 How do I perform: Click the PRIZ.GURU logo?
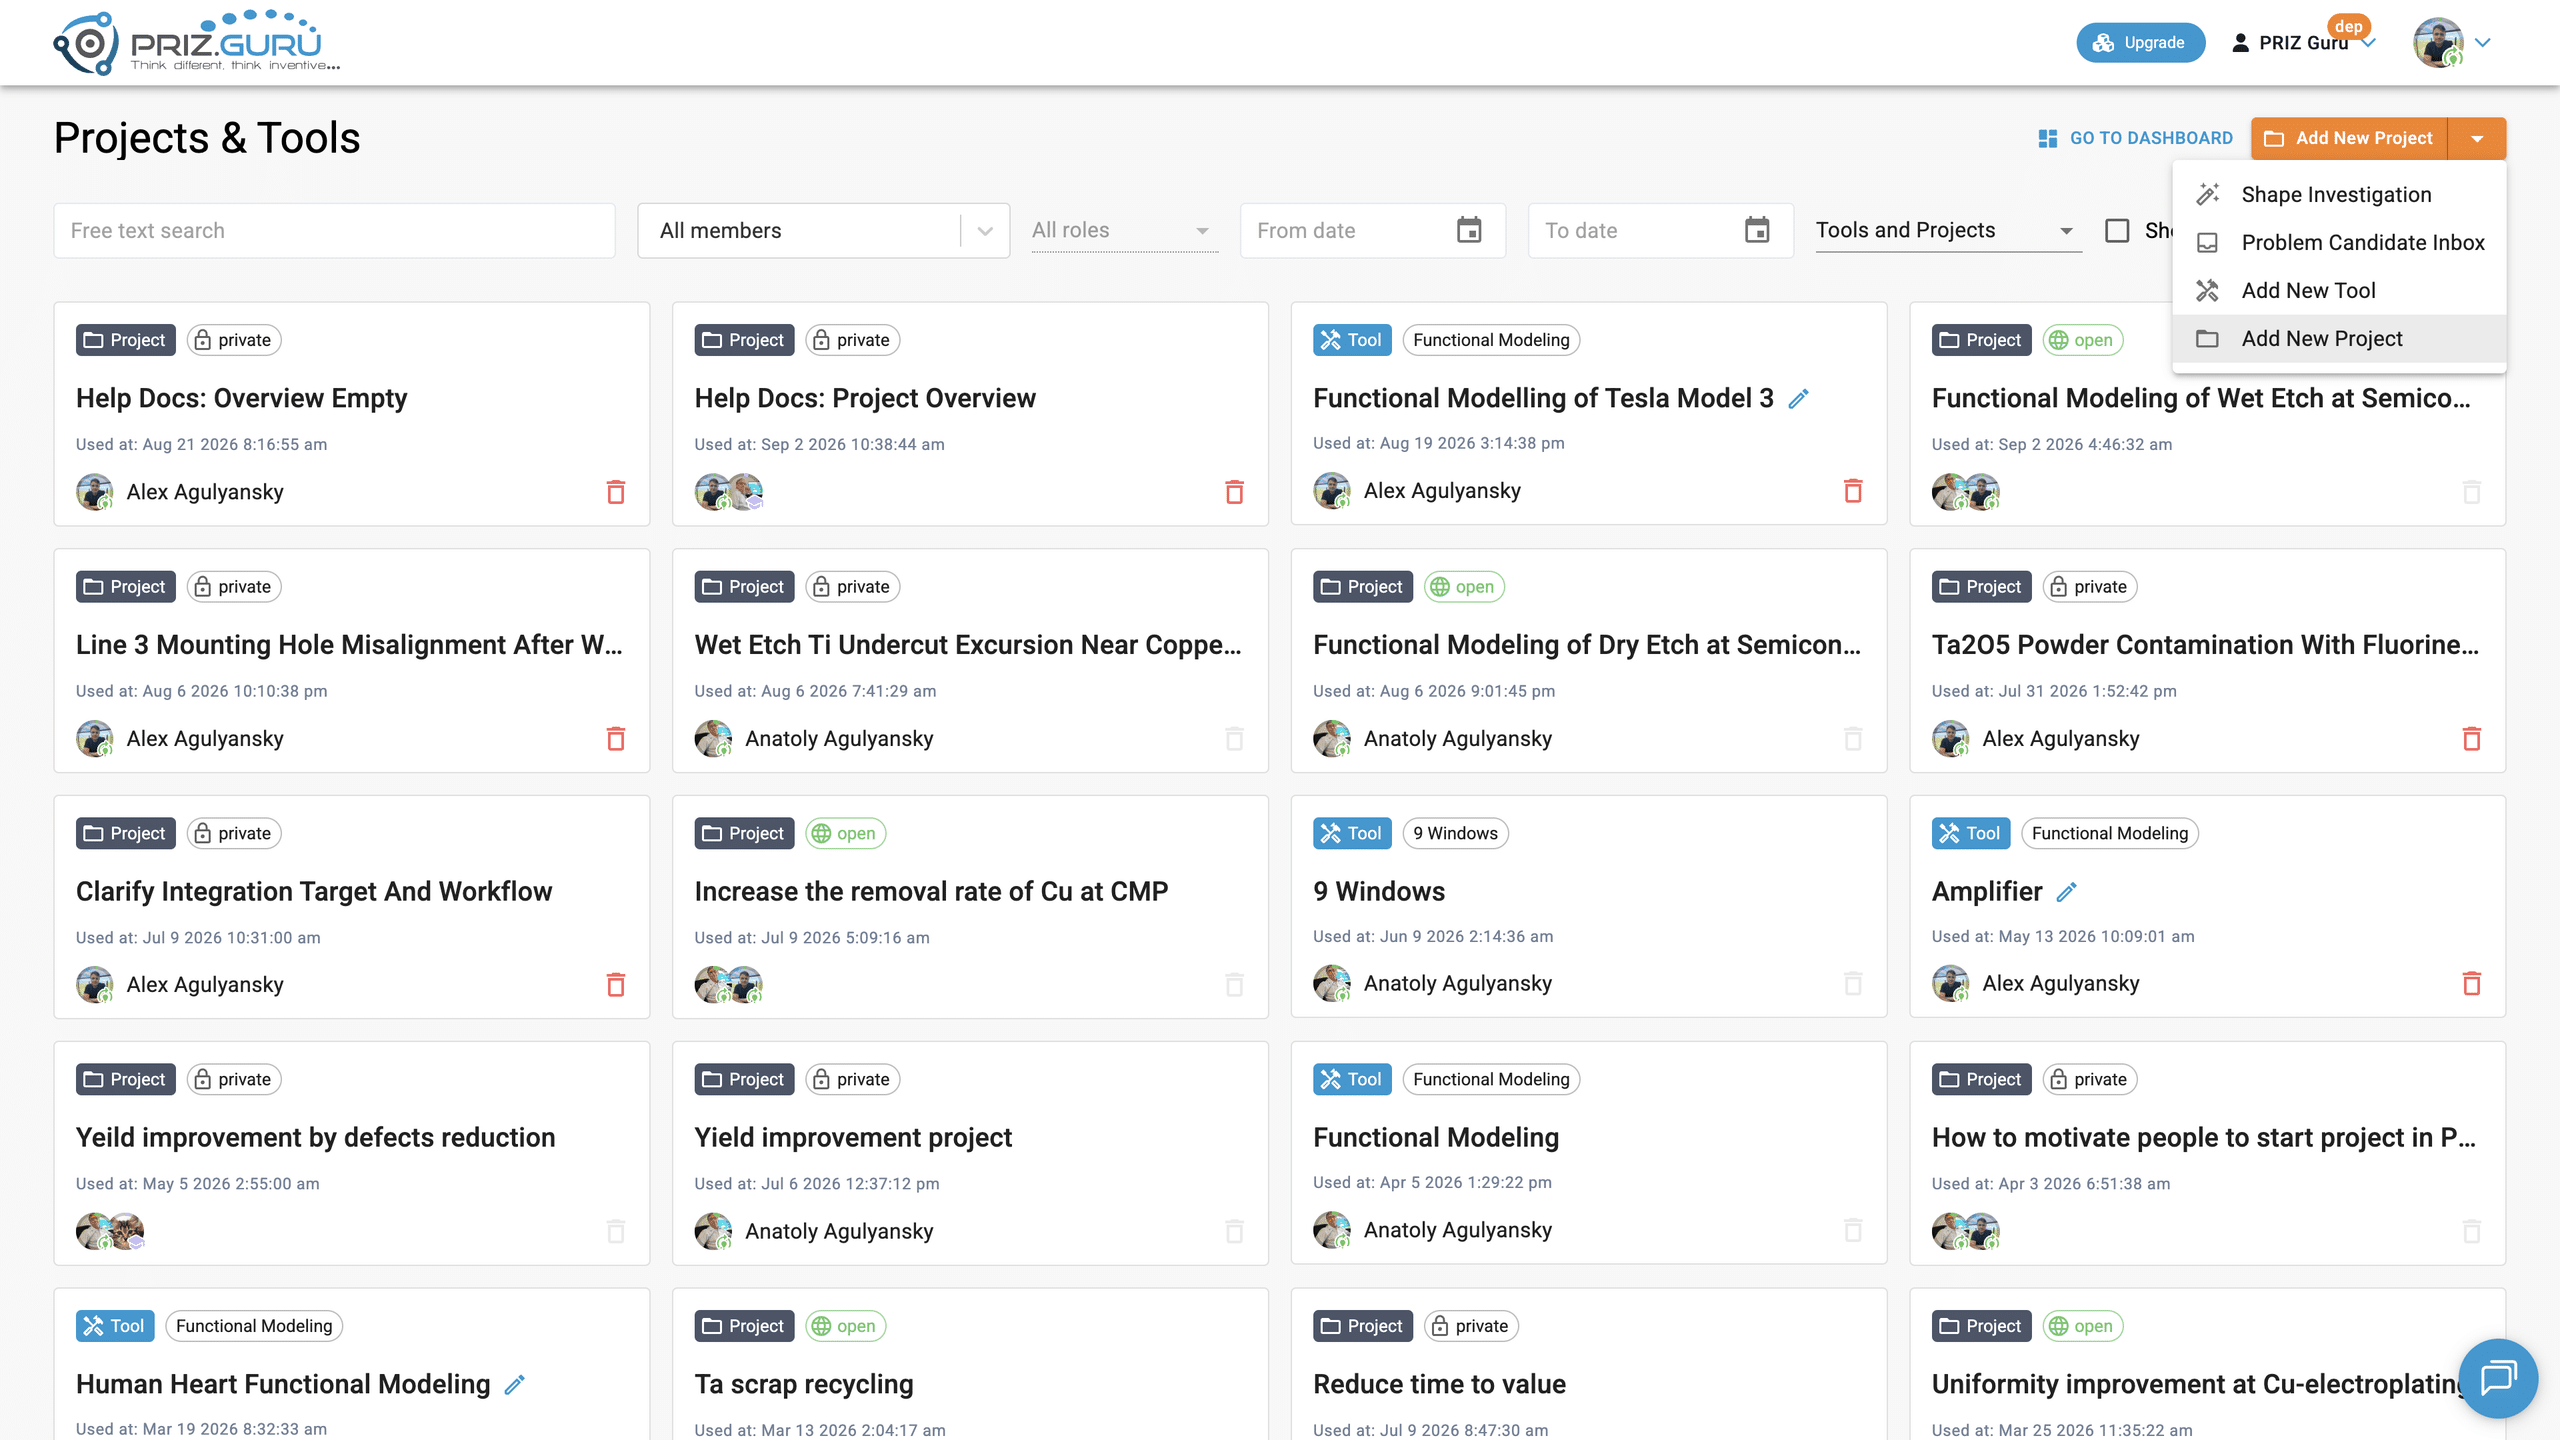tap(197, 42)
